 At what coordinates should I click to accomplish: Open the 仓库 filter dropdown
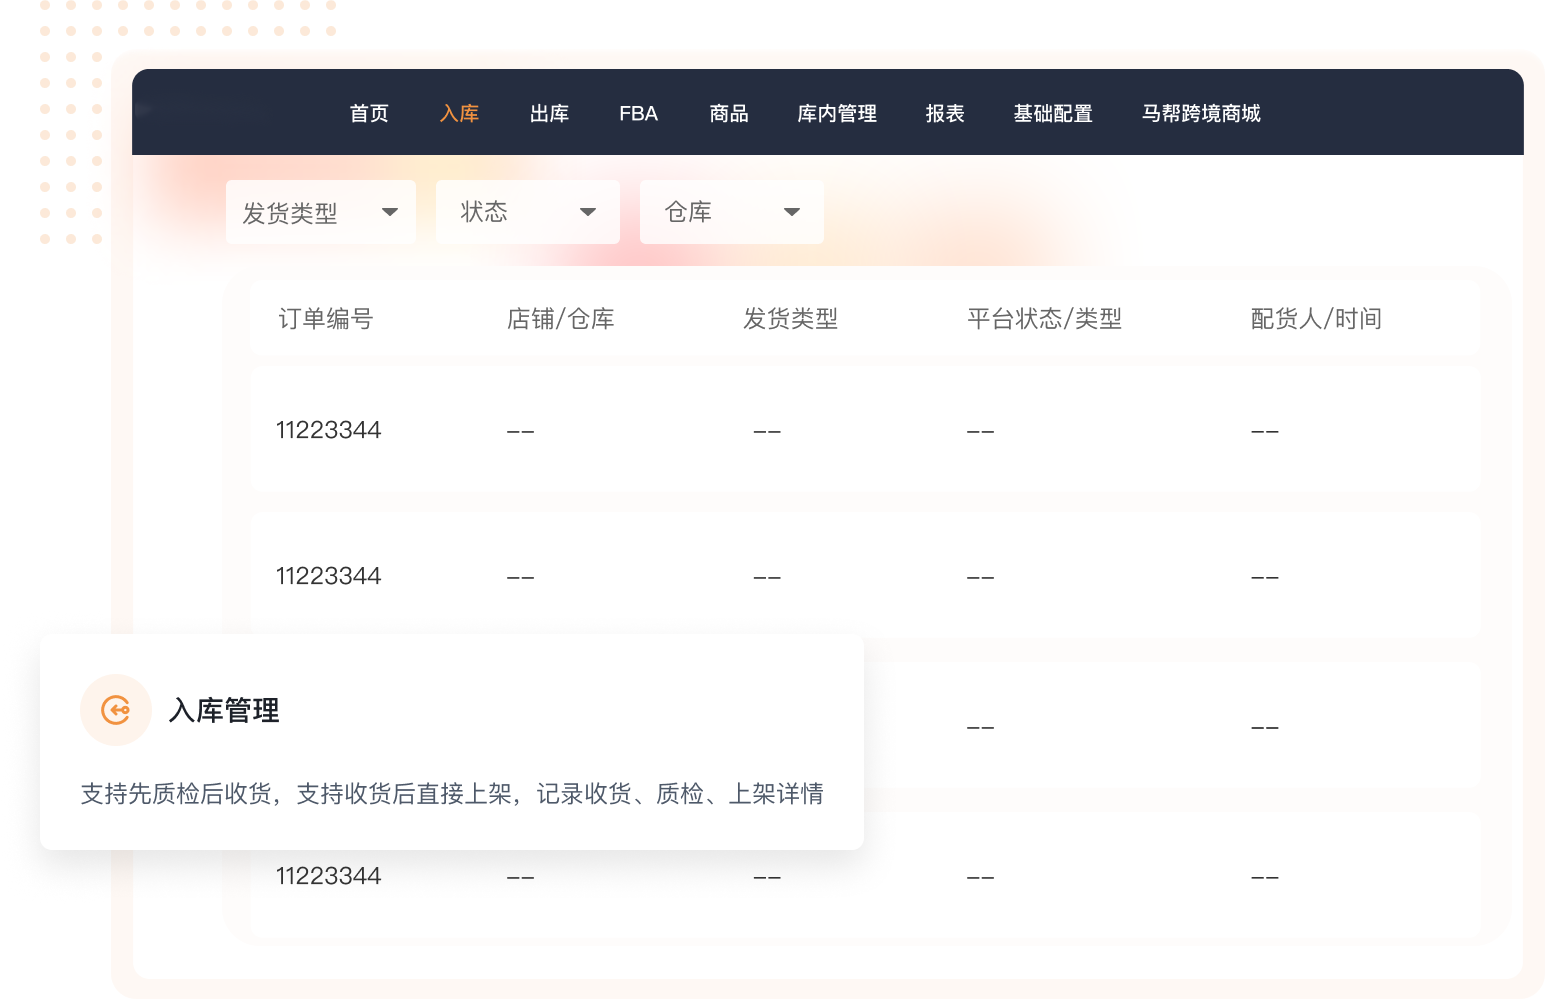click(731, 212)
